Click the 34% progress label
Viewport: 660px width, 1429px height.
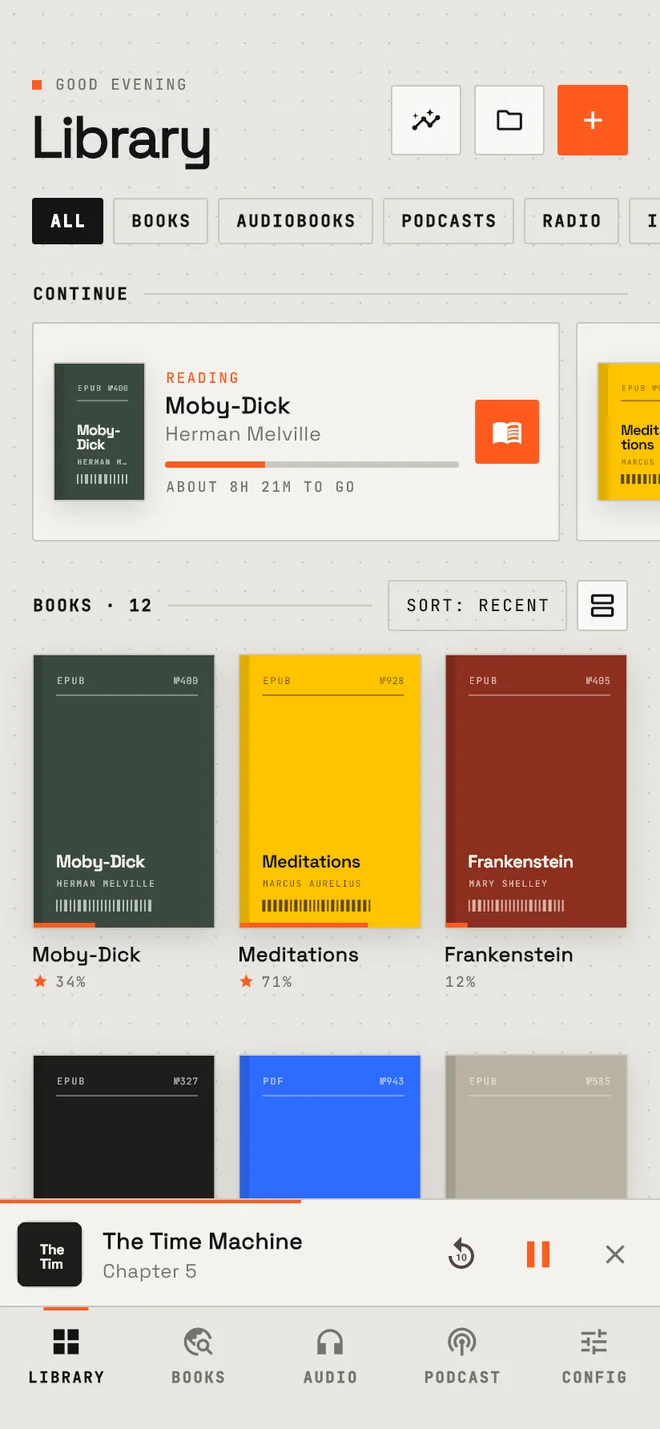[x=71, y=982]
